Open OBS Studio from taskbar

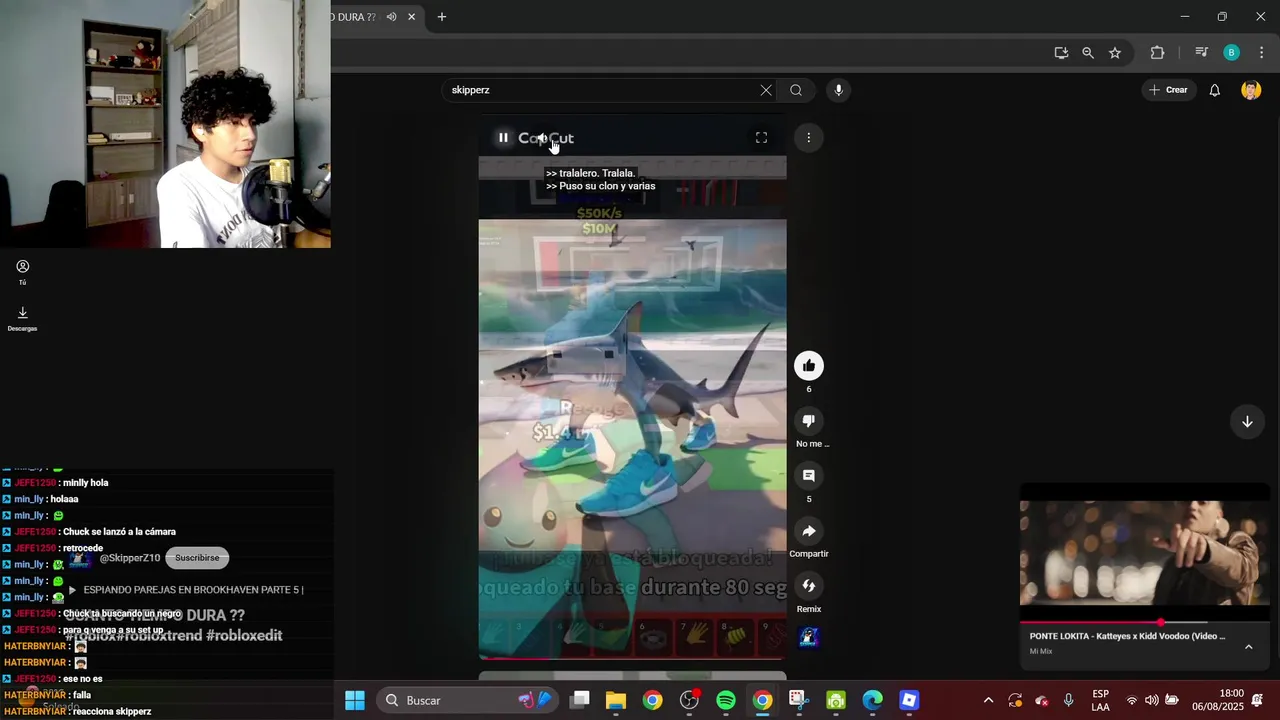coord(689,700)
